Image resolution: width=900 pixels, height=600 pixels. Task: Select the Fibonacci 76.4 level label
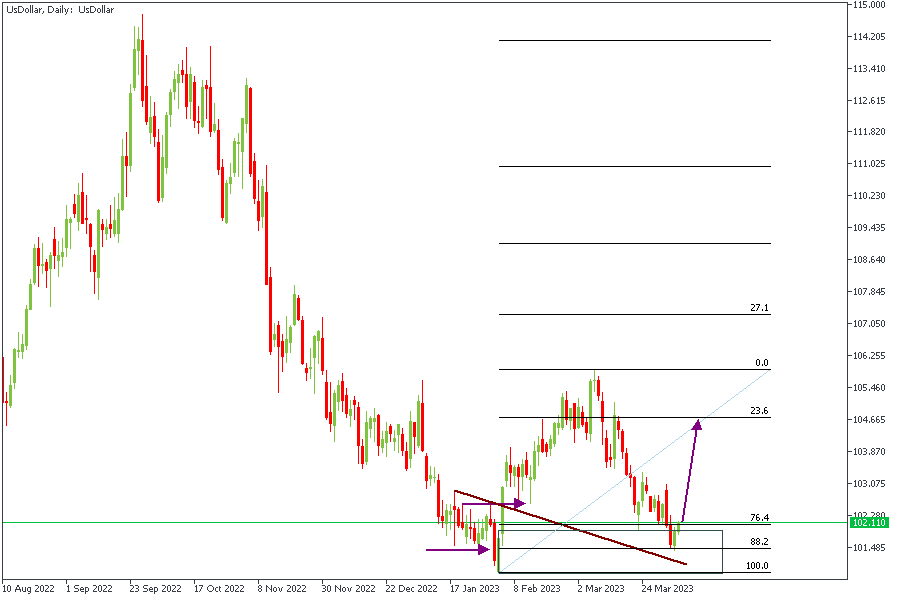coord(759,517)
